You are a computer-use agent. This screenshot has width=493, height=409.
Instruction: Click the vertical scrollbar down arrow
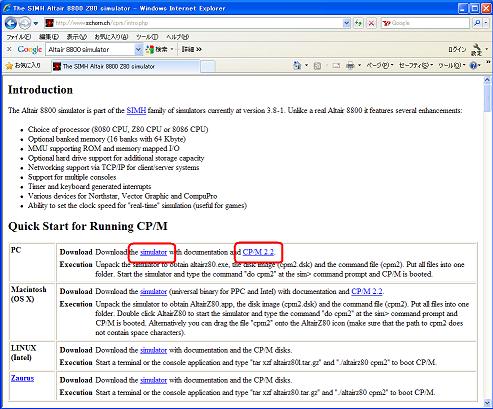point(487,402)
